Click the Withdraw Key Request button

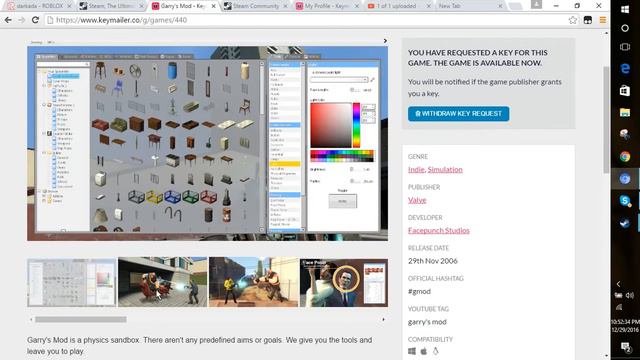pyautogui.click(x=458, y=113)
